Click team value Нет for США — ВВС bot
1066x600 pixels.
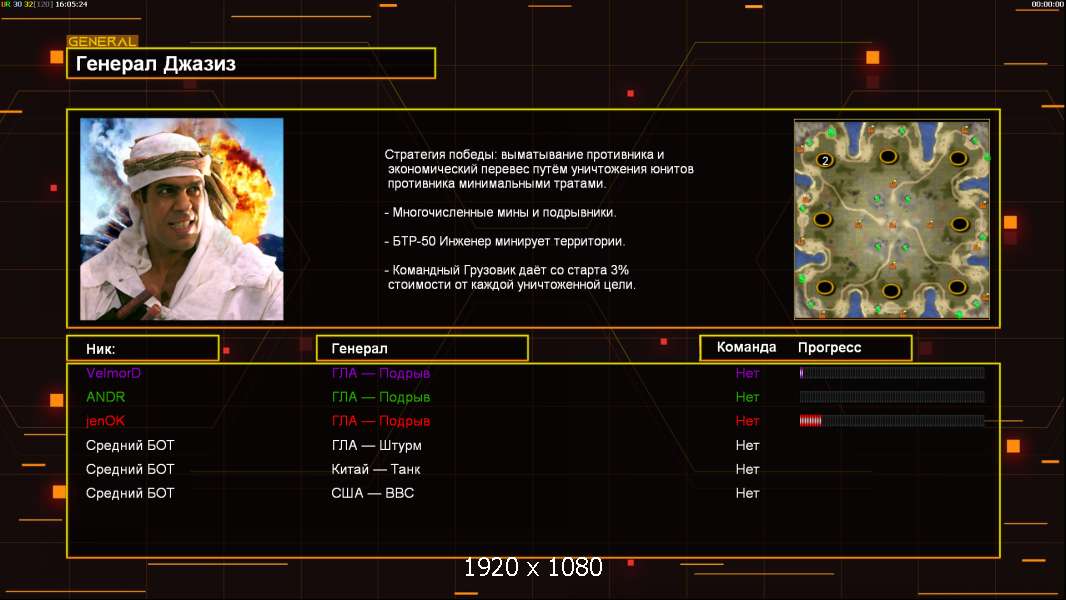pos(747,493)
